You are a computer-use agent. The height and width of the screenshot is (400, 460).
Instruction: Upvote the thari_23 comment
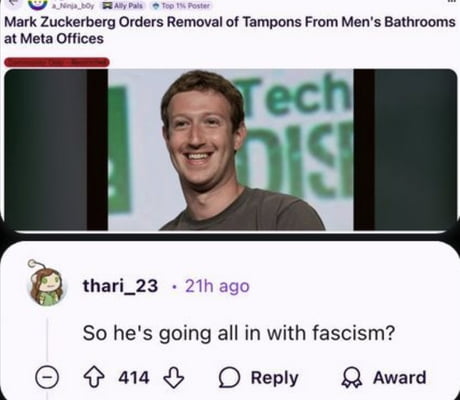click(x=93, y=377)
